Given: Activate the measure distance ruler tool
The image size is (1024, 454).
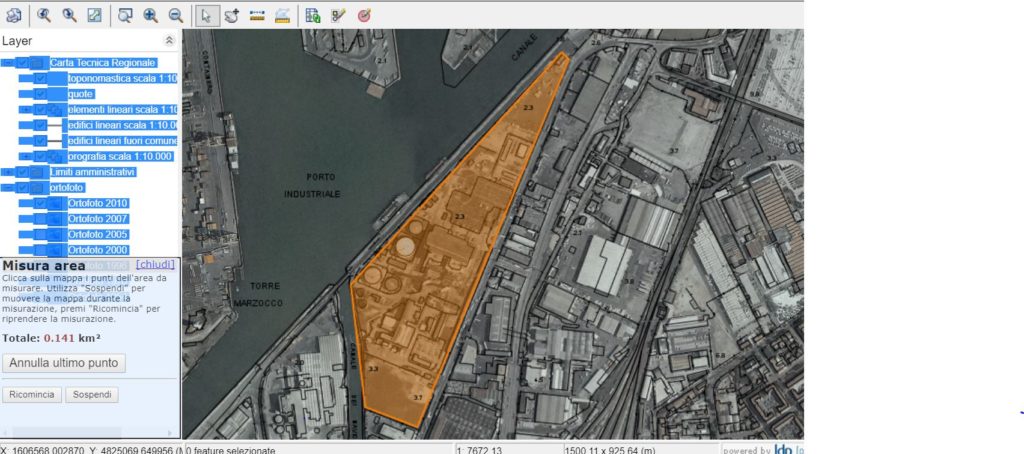Looking at the screenshot, I should click(x=257, y=15).
